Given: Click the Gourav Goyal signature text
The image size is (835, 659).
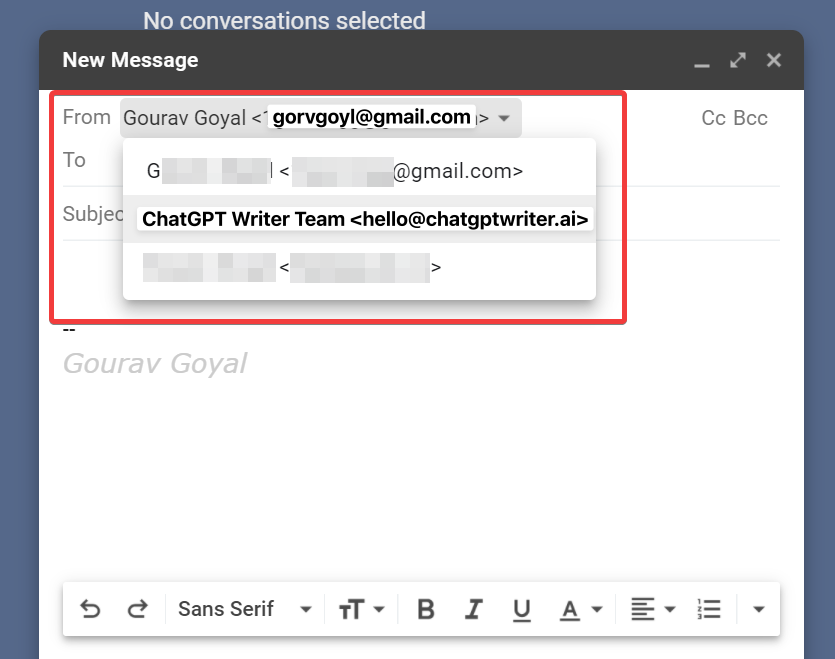Looking at the screenshot, I should tap(155, 364).
